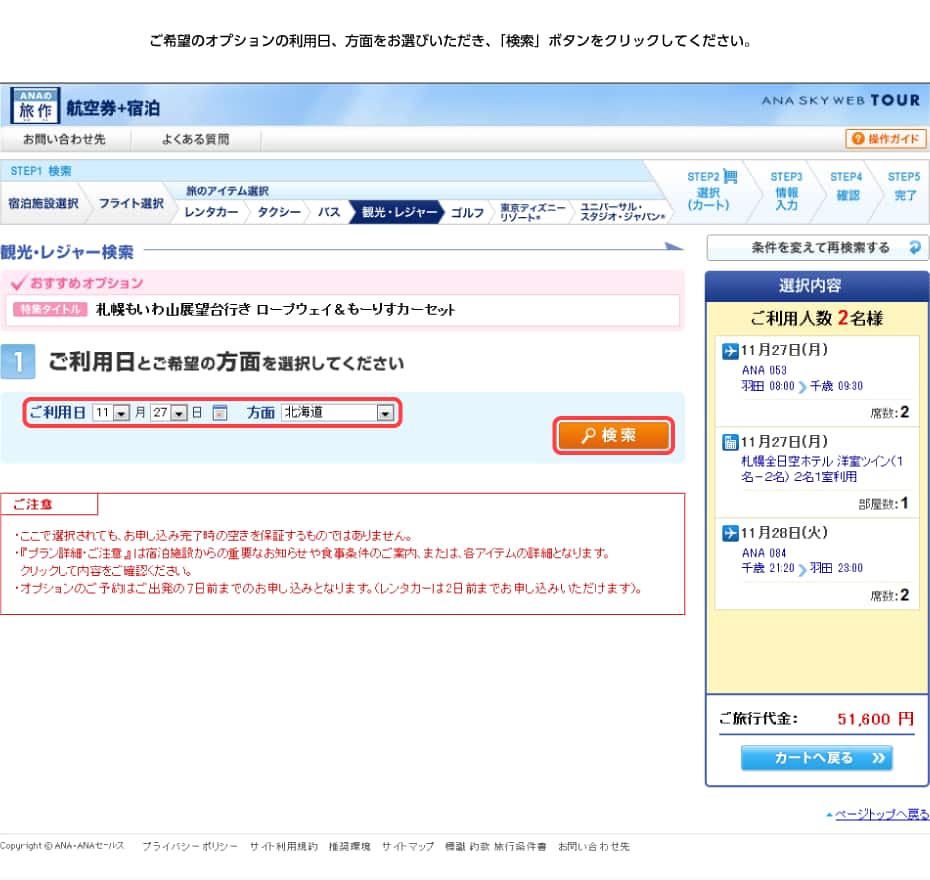The width and height of the screenshot is (930, 880).
Task: Click the first flight airplane icon
Action: 730,351
